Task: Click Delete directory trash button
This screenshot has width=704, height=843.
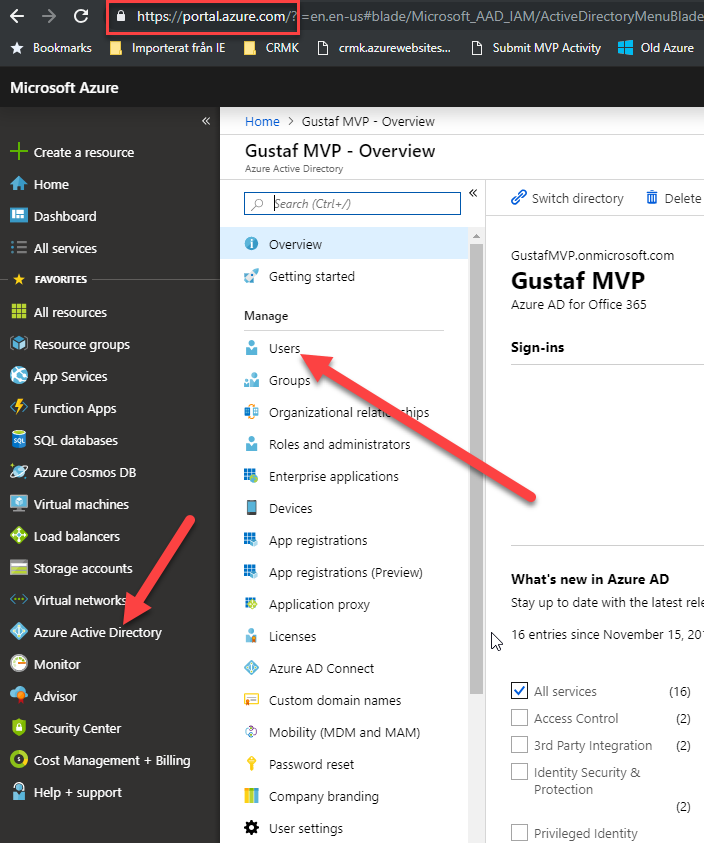Action: (x=674, y=198)
